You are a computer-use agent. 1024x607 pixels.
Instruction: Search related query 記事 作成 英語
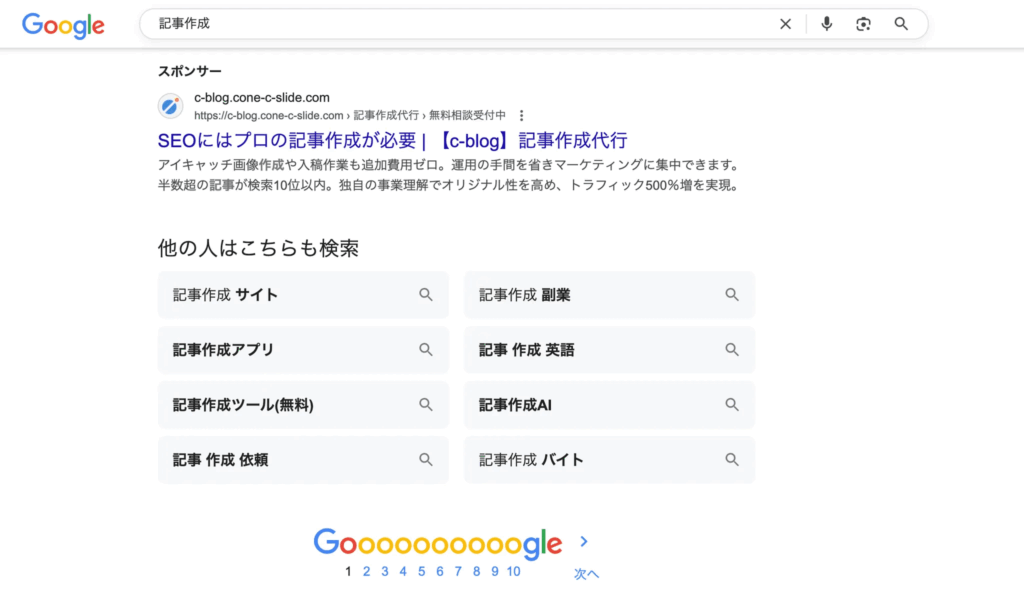pyautogui.click(x=609, y=350)
